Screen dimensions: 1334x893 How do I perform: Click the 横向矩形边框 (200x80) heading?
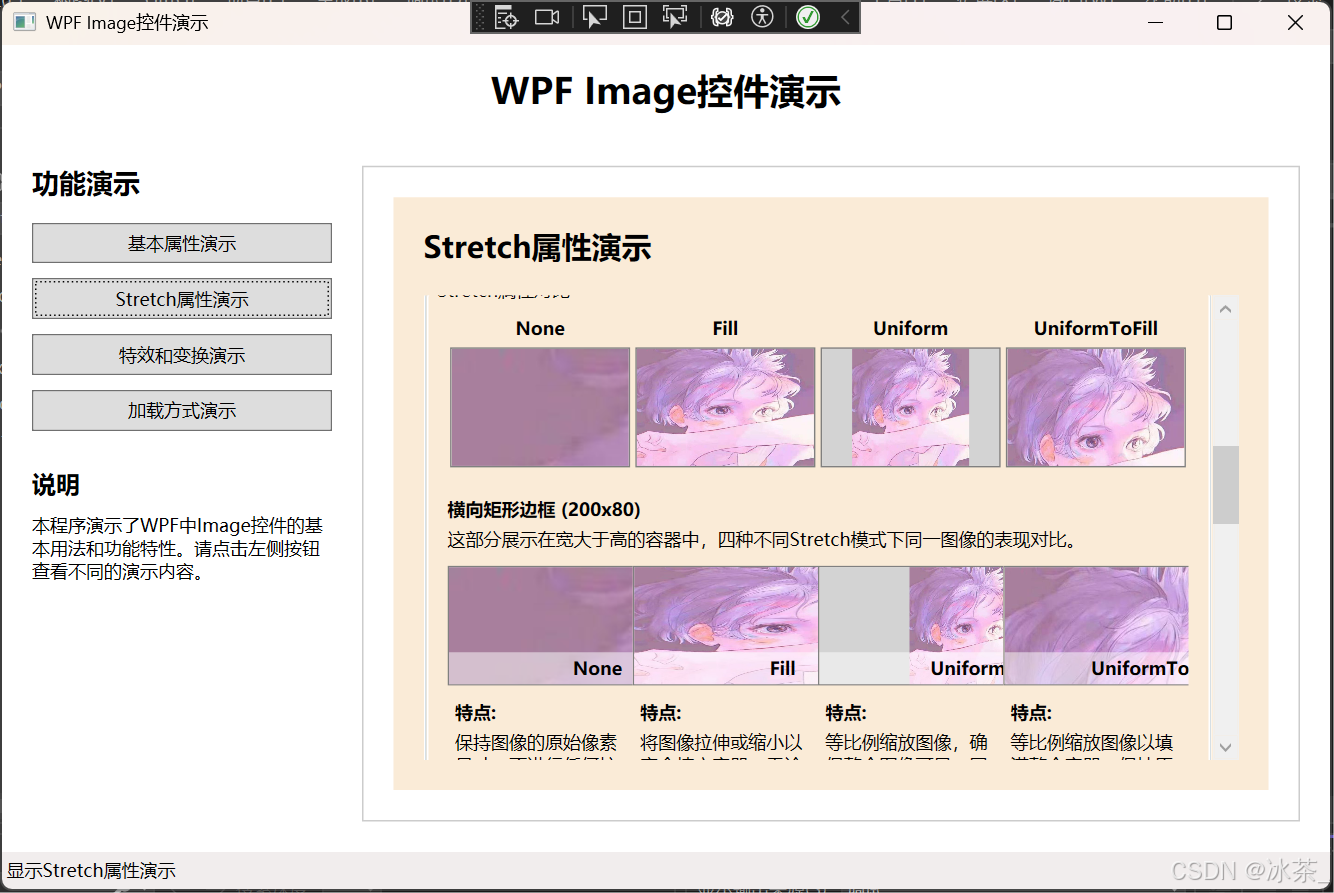(x=544, y=509)
